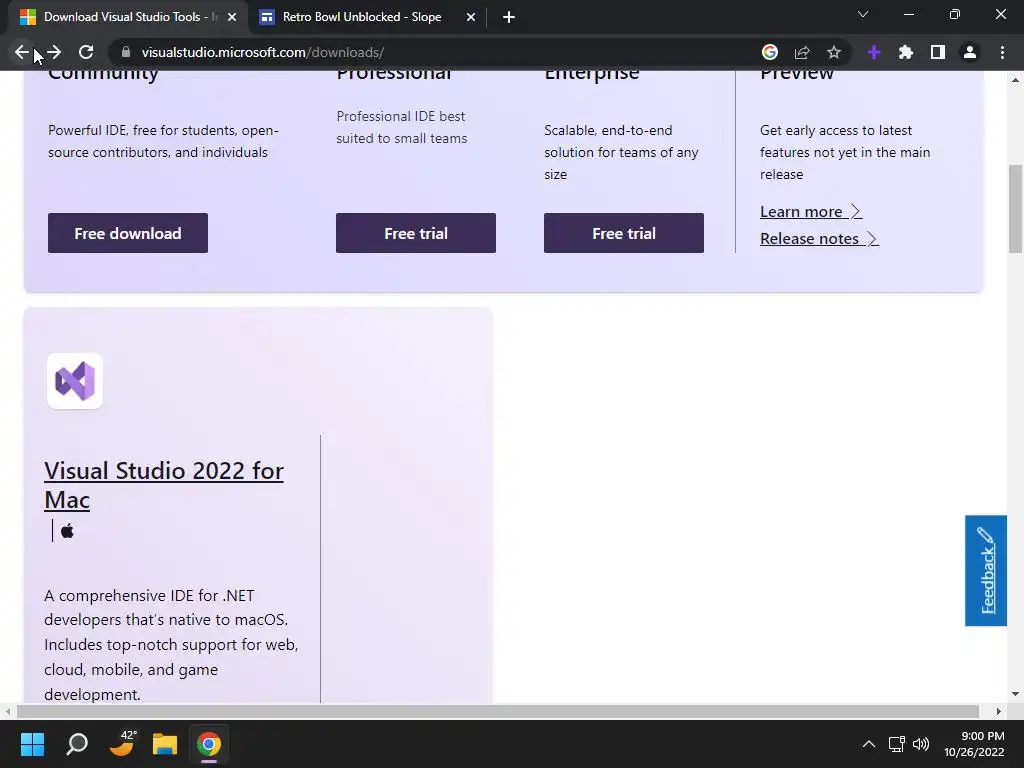This screenshot has height=768, width=1024.
Task: Open the purple plus extension
Action: coord(874,52)
